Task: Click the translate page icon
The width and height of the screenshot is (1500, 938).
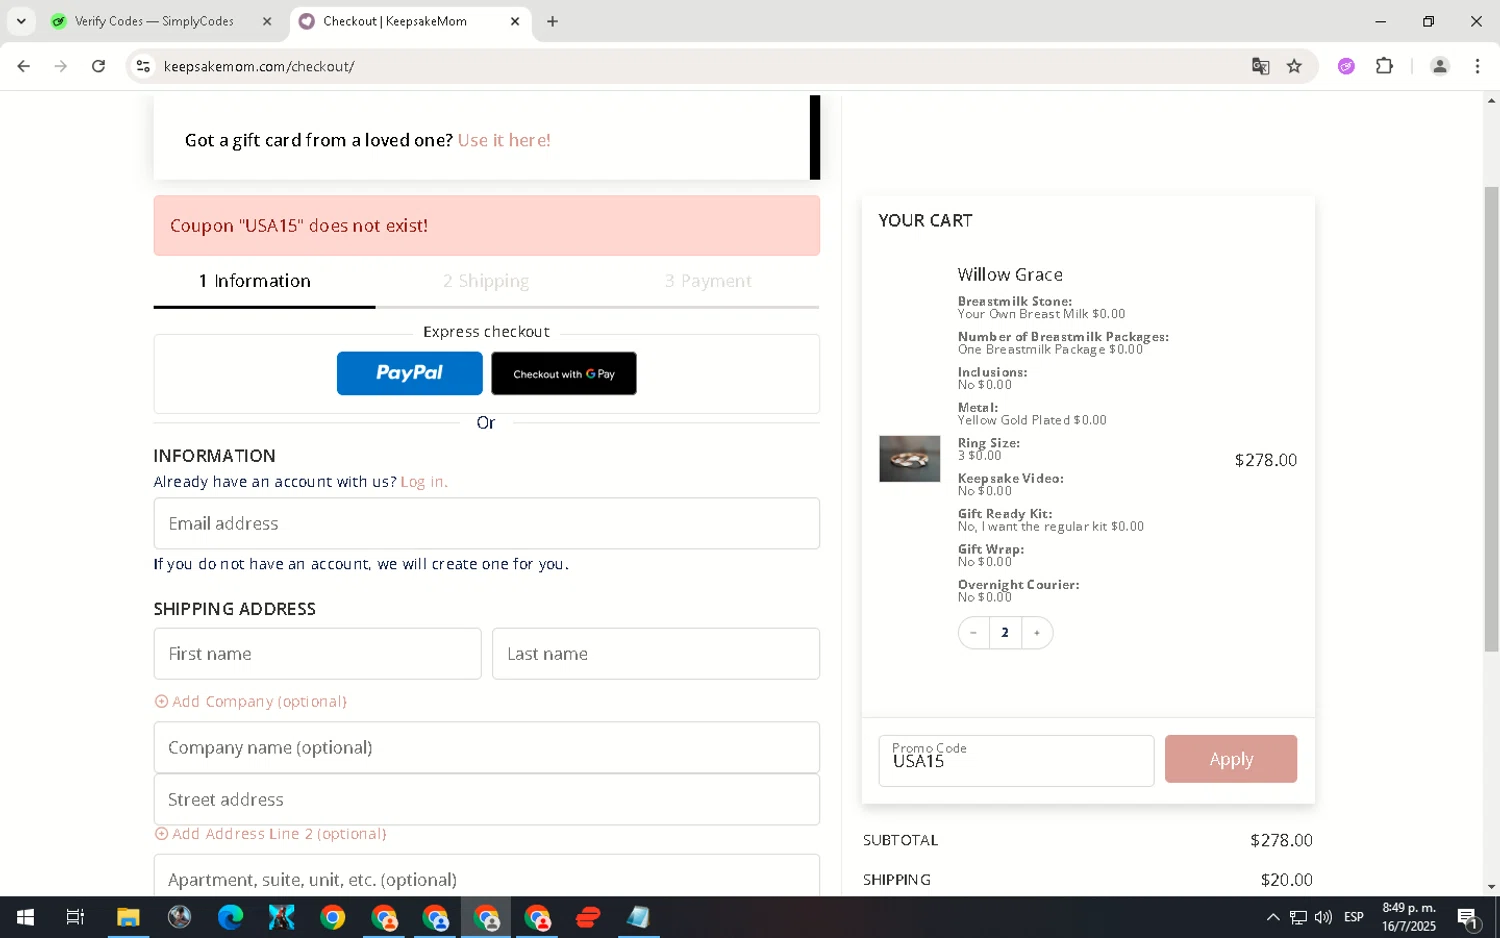Action: point(1260,66)
